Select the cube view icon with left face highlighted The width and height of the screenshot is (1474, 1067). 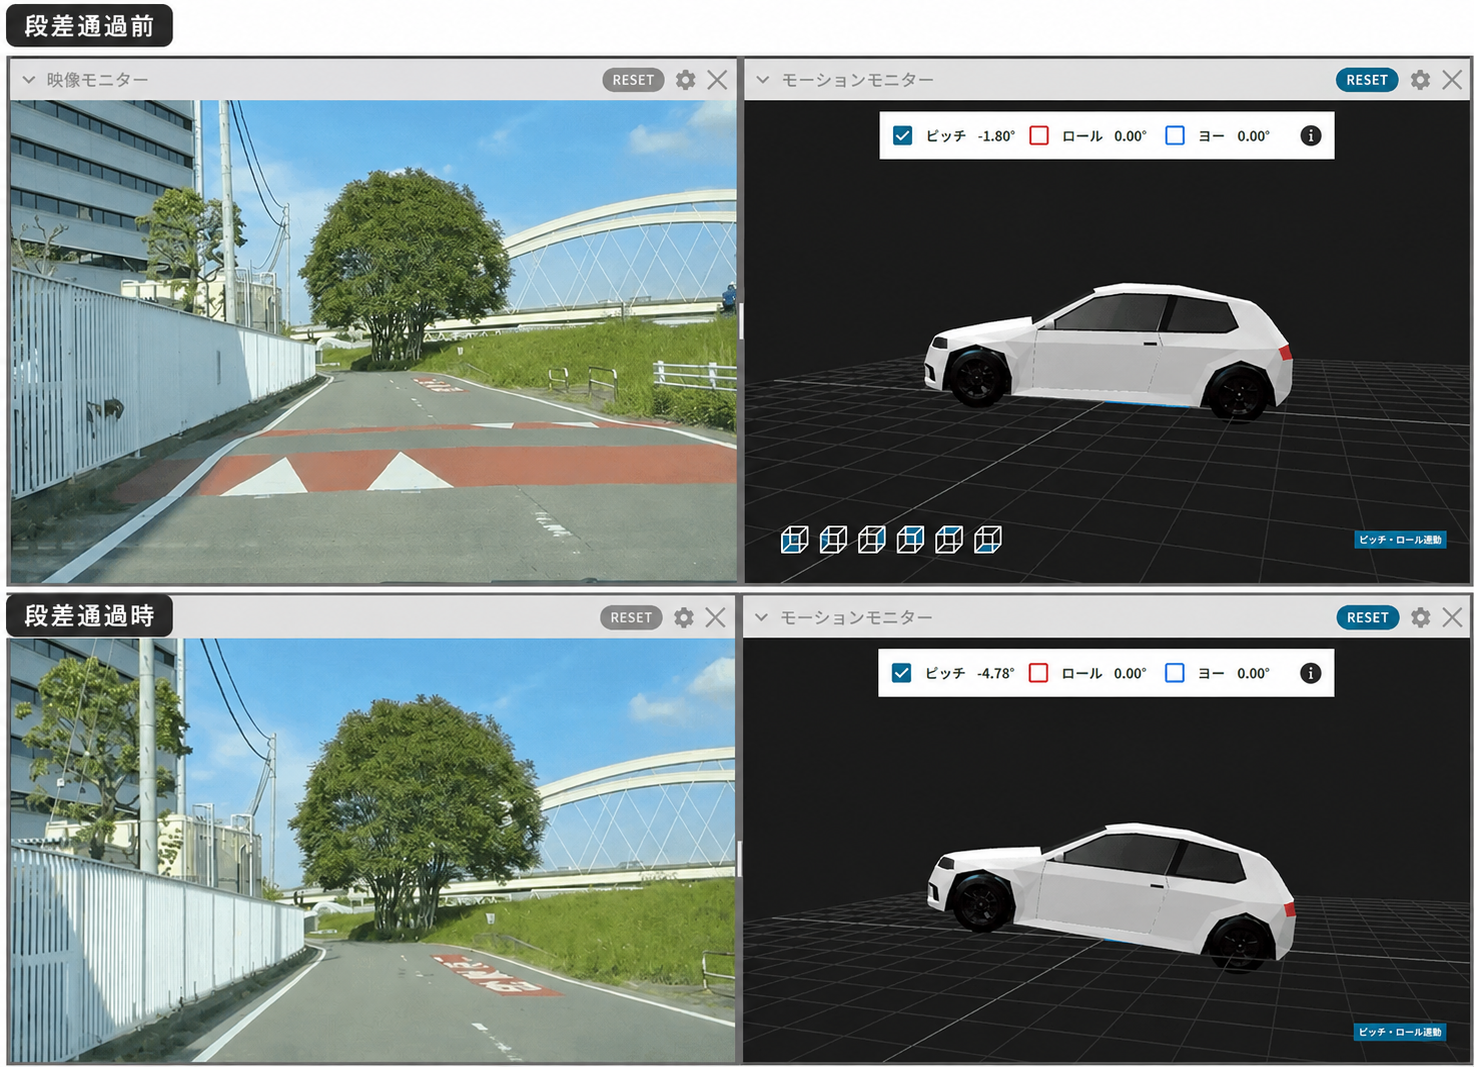833,540
